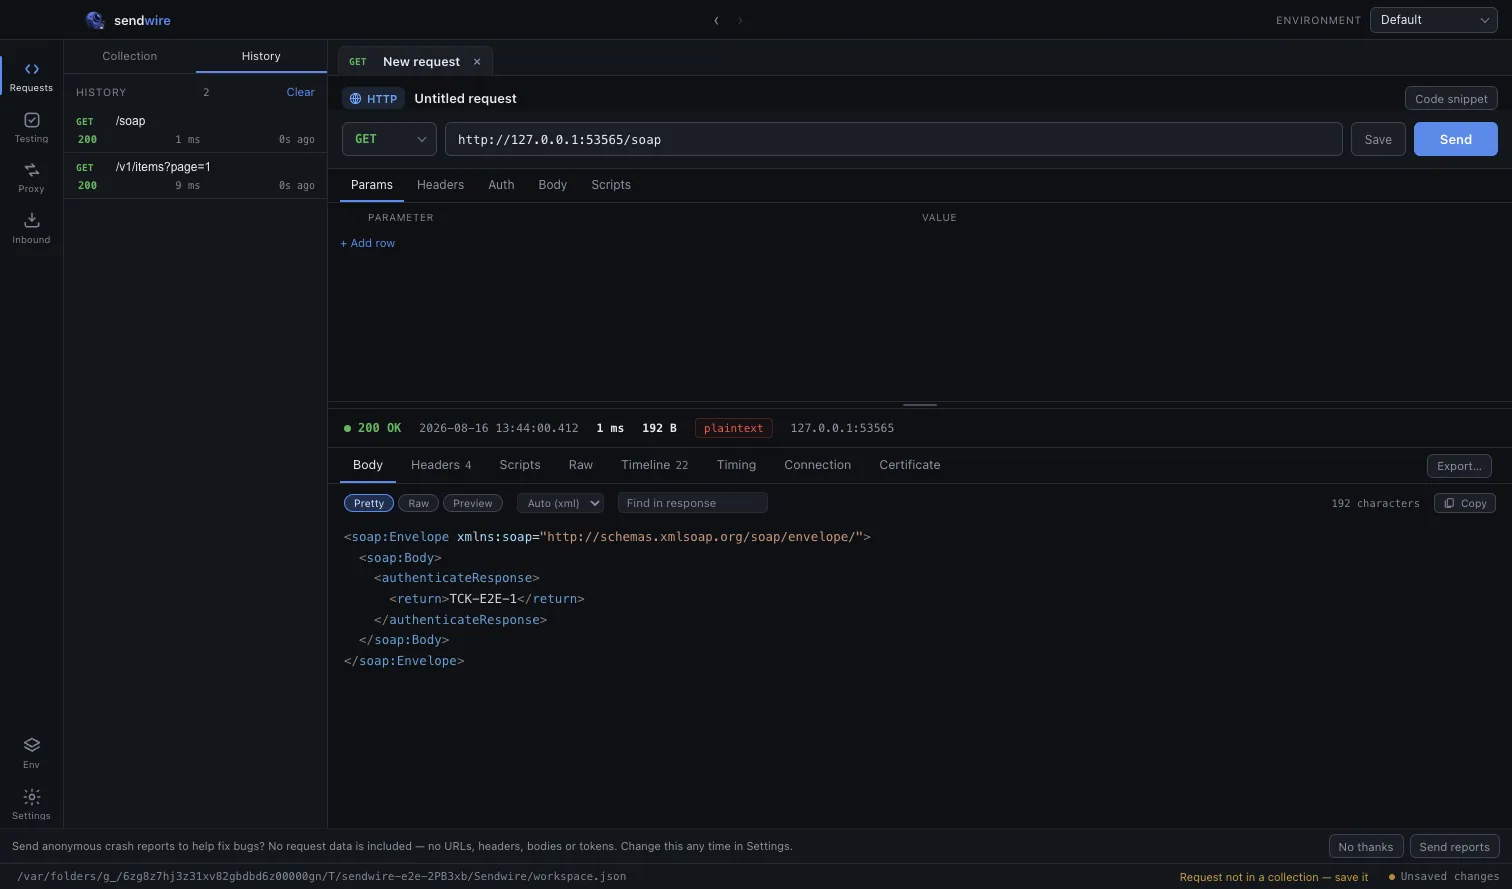
Task: Go back with the left chevron arrow
Action: tap(716, 20)
